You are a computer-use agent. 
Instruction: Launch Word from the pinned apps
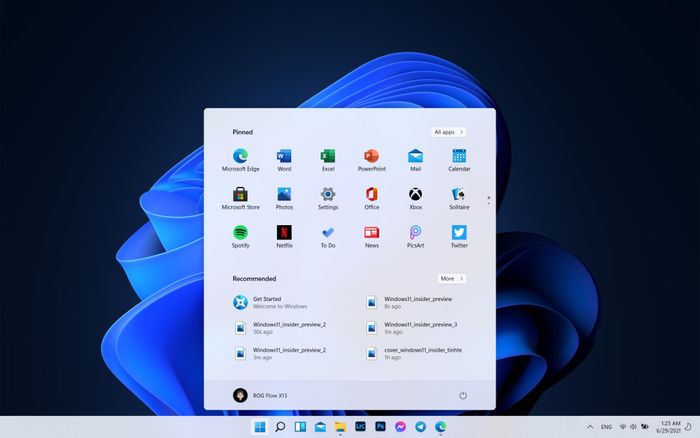click(284, 160)
